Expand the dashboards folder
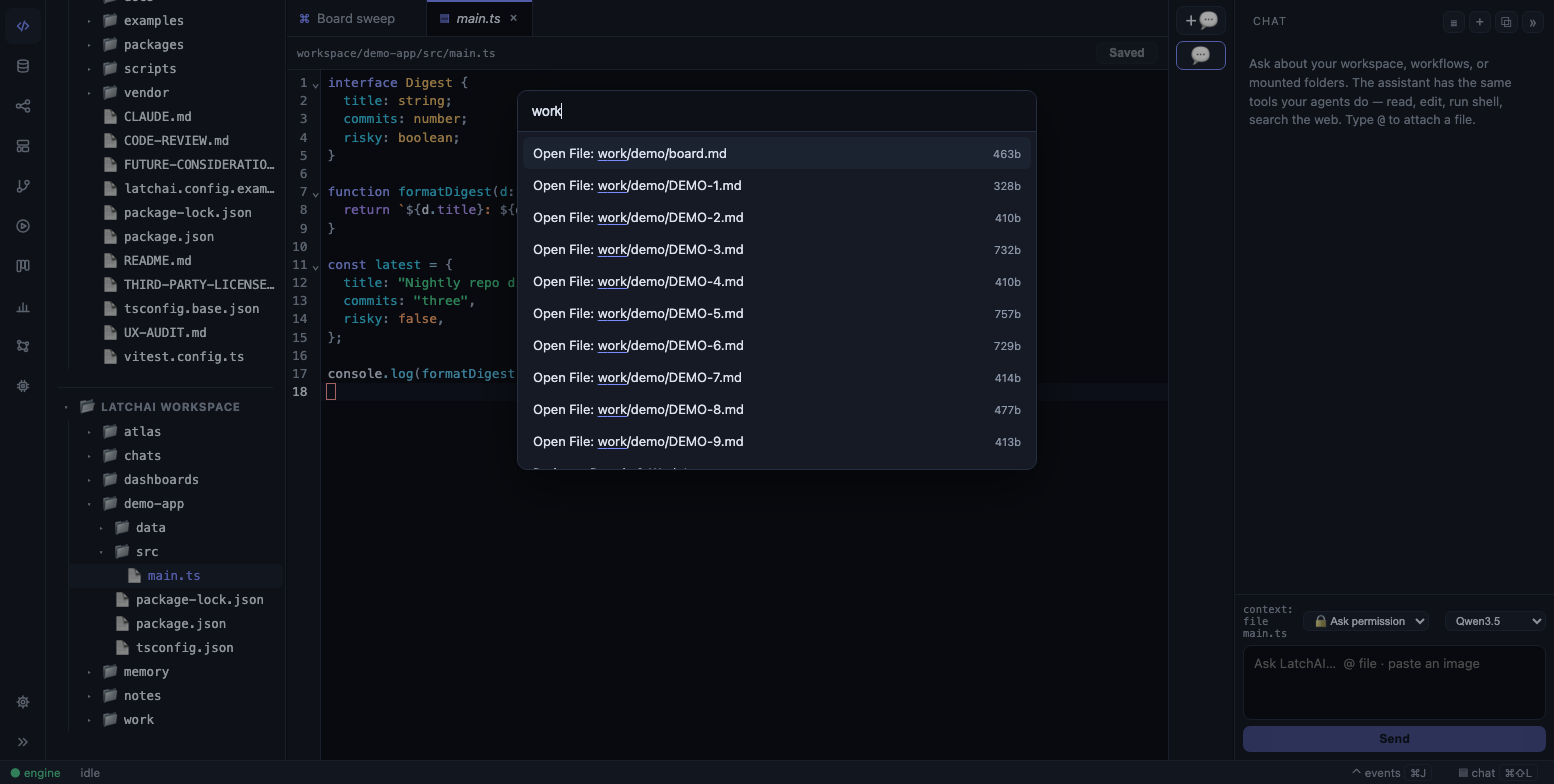1554x784 pixels. pos(89,480)
